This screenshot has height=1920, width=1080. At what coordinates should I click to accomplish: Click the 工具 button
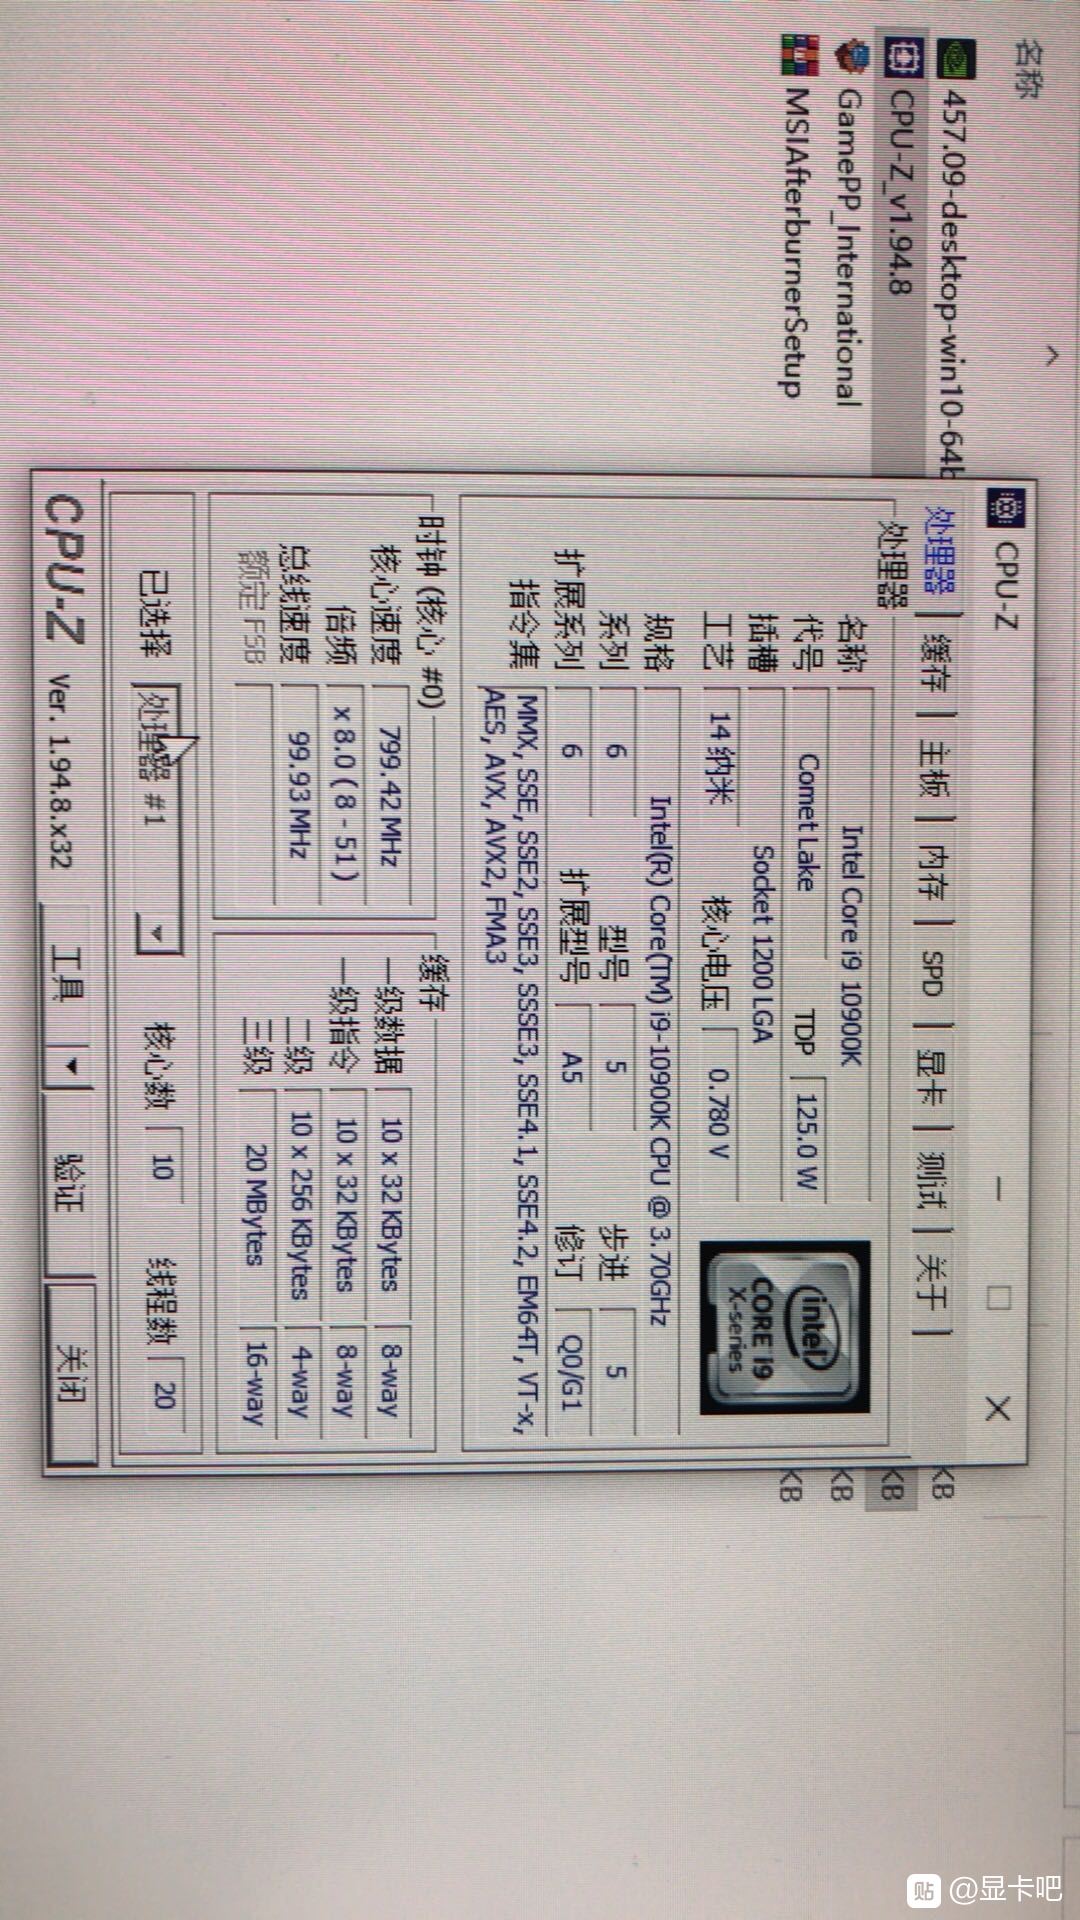68,975
